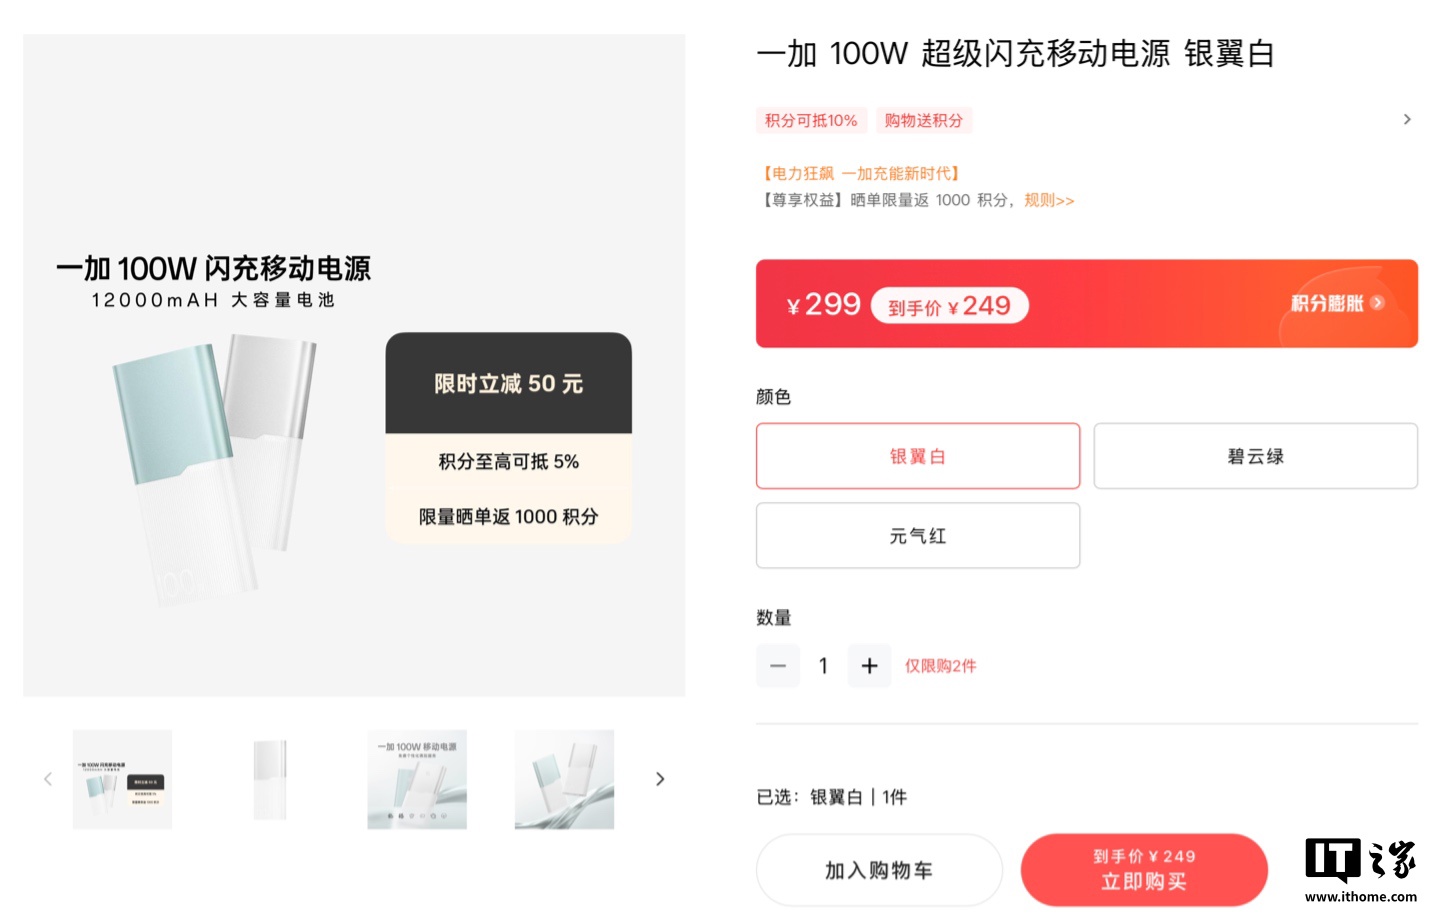Select the fourth lifestyle thumbnail
Image resolution: width=1440 pixels, height=919 pixels.
coord(564,779)
